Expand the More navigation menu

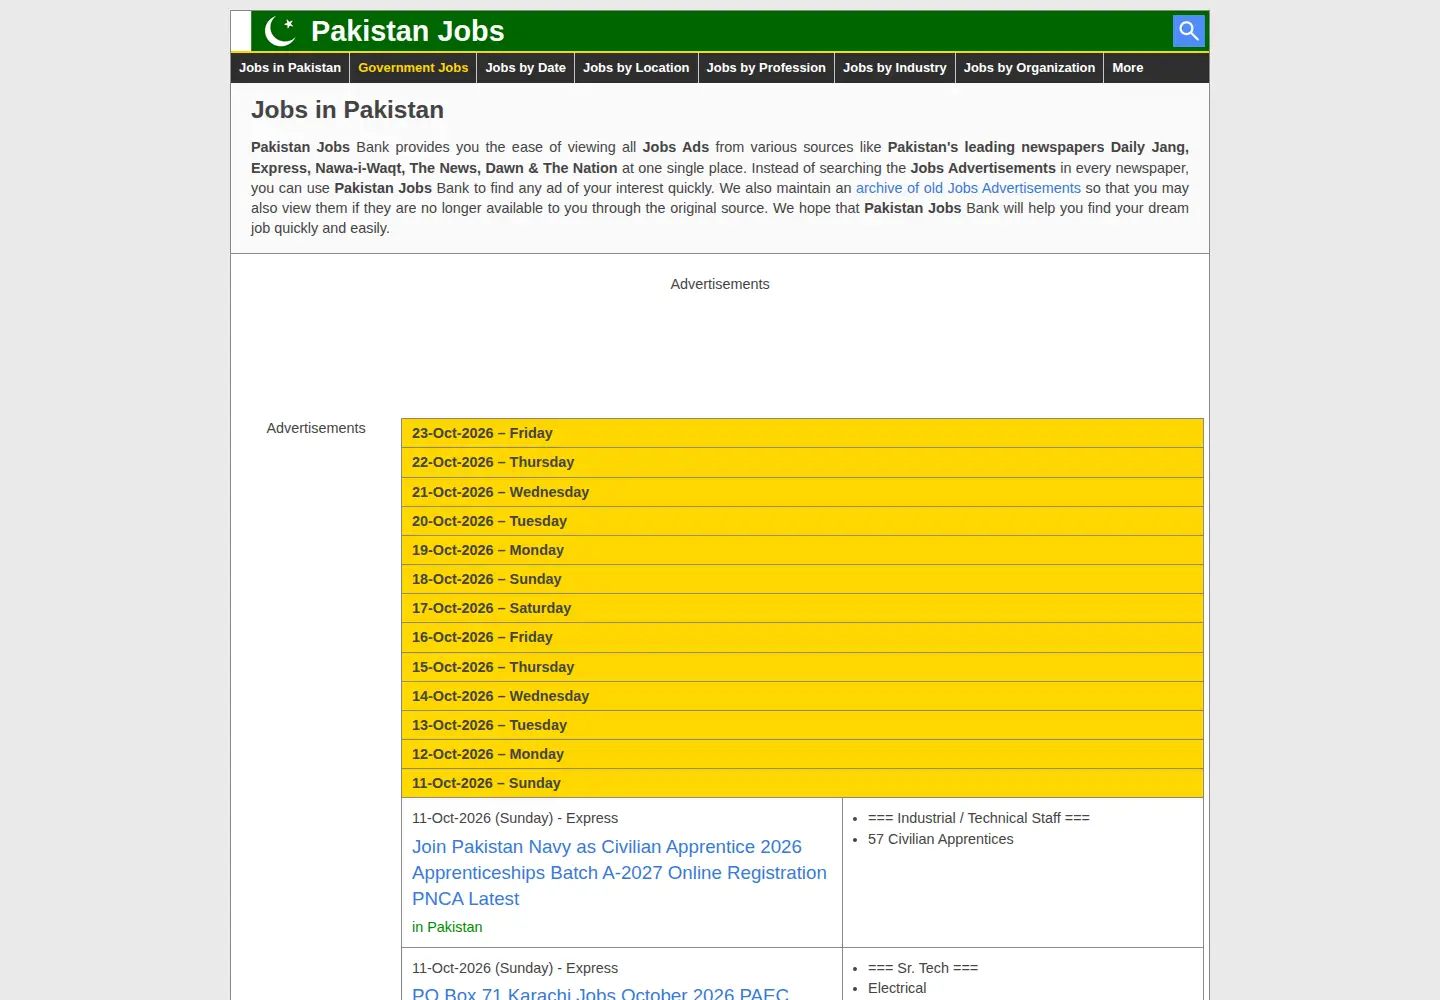(1128, 68)
